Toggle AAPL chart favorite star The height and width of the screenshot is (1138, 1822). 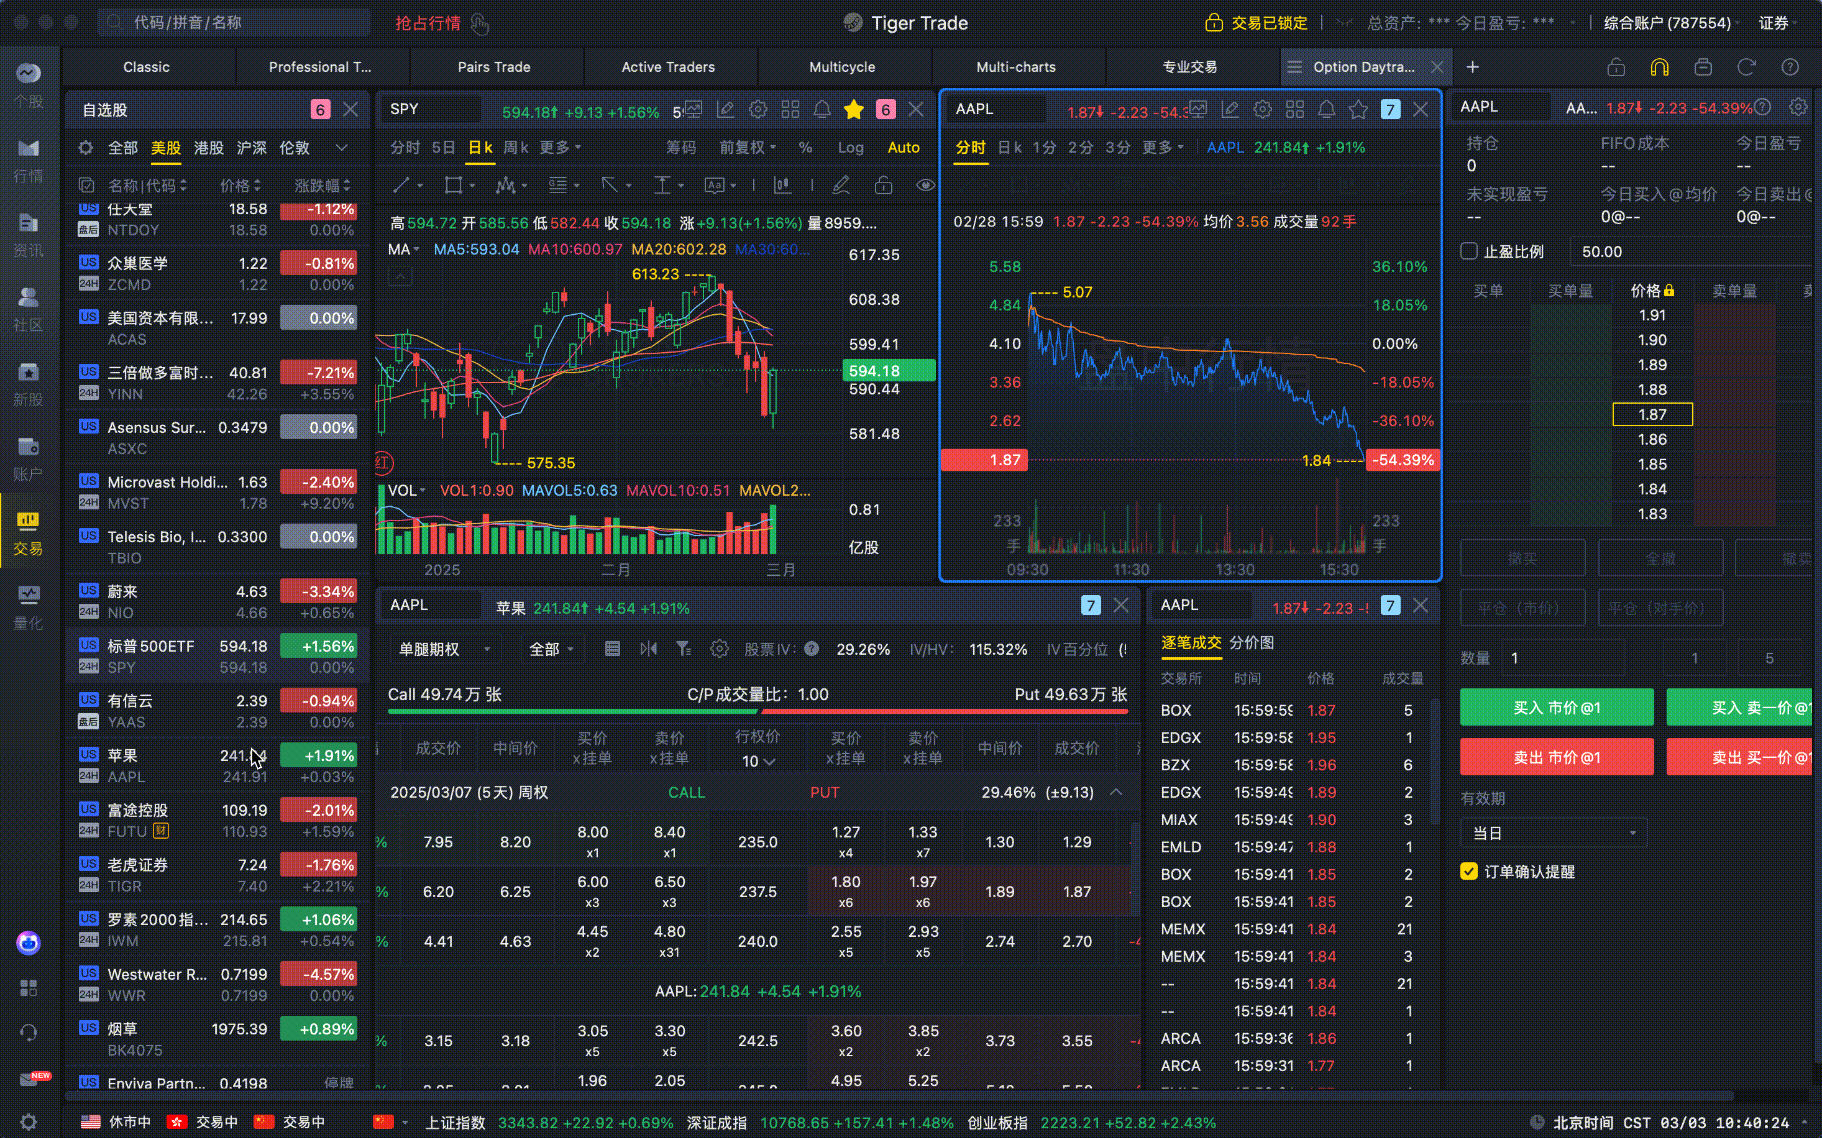pyautogui.click(x=1358, y=109)
